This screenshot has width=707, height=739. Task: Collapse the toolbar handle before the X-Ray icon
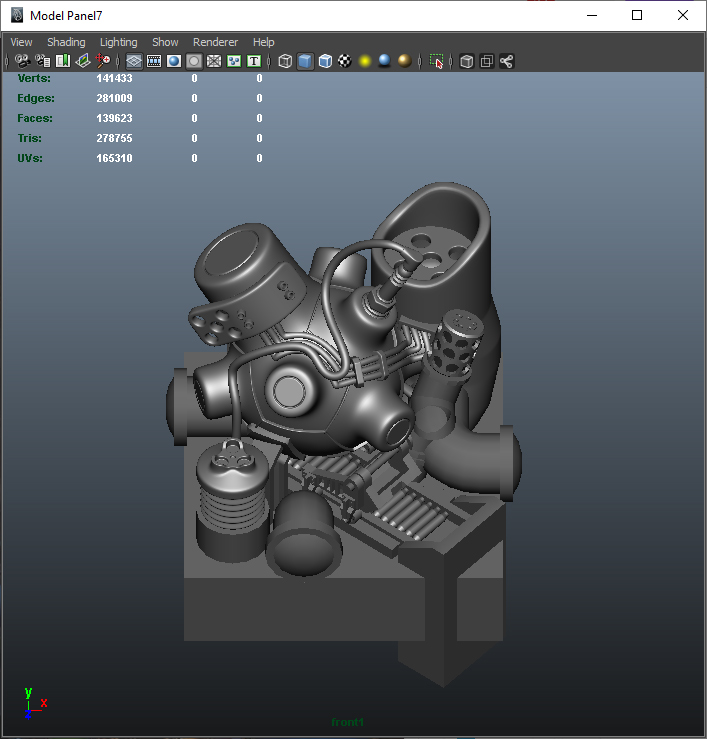[x=451, y=61]
